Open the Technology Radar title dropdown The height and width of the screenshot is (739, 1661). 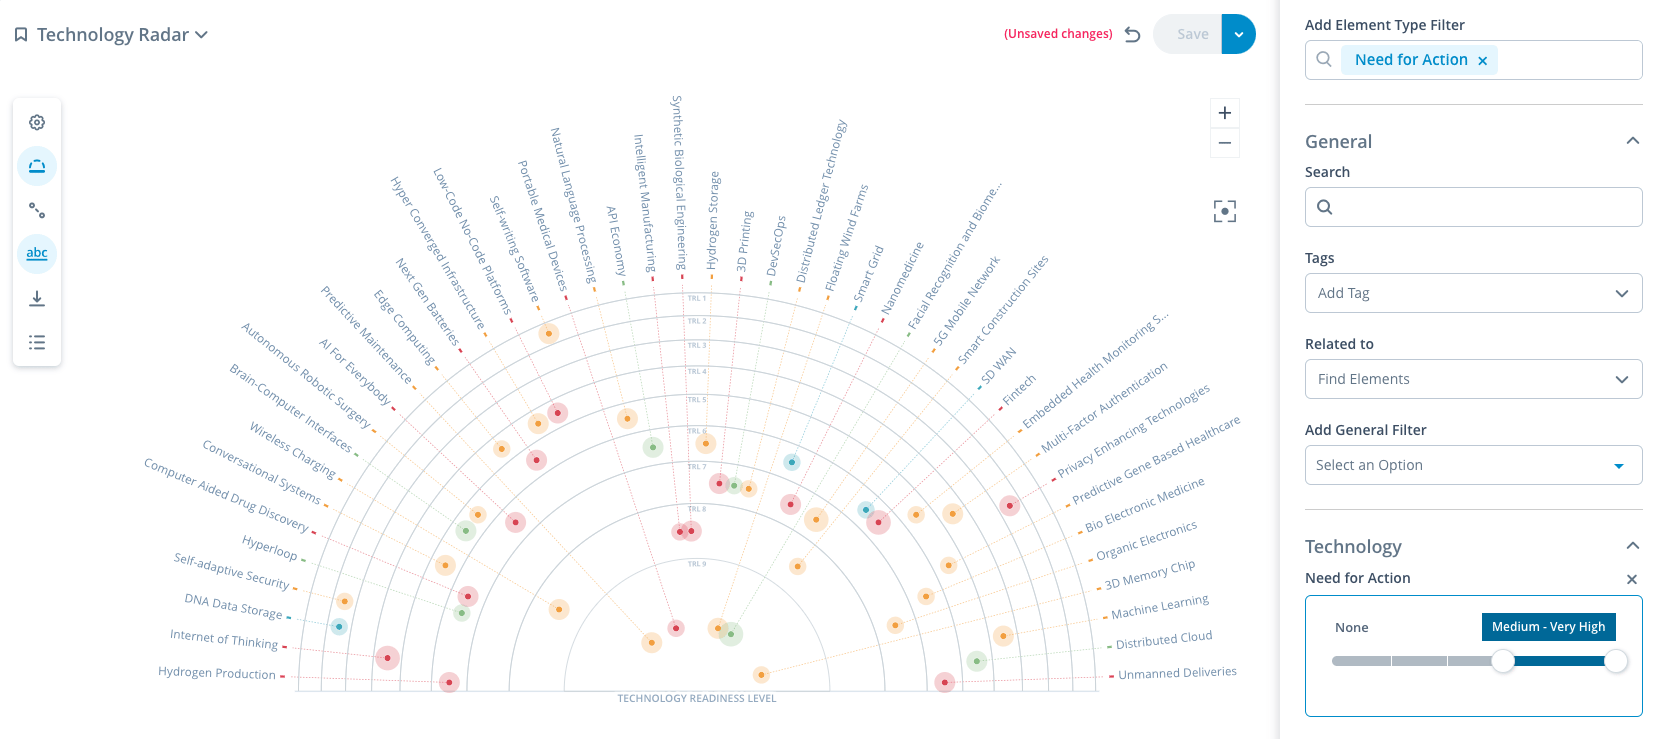pos(201,35)
